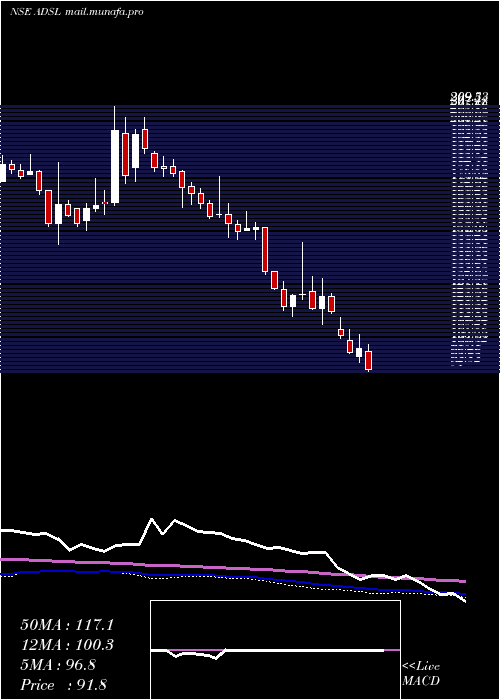Click inside the MACD indicator box

click(x=275, y=650)
